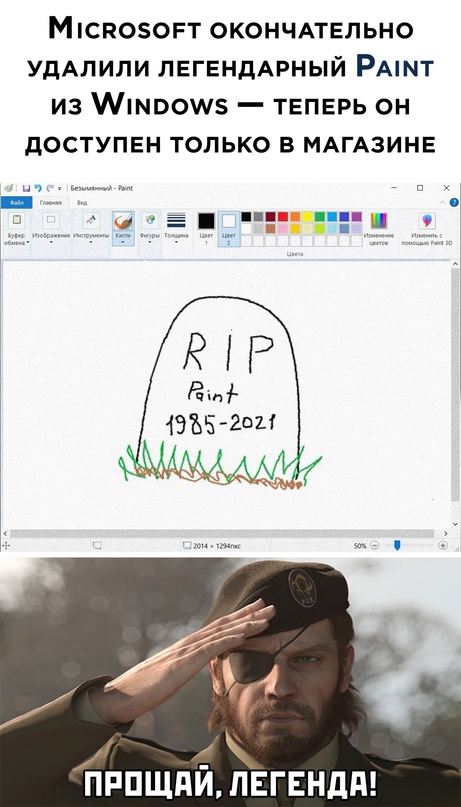Pick the purple palette color
This screenshot has width=461, height=807.
[356, 217]
